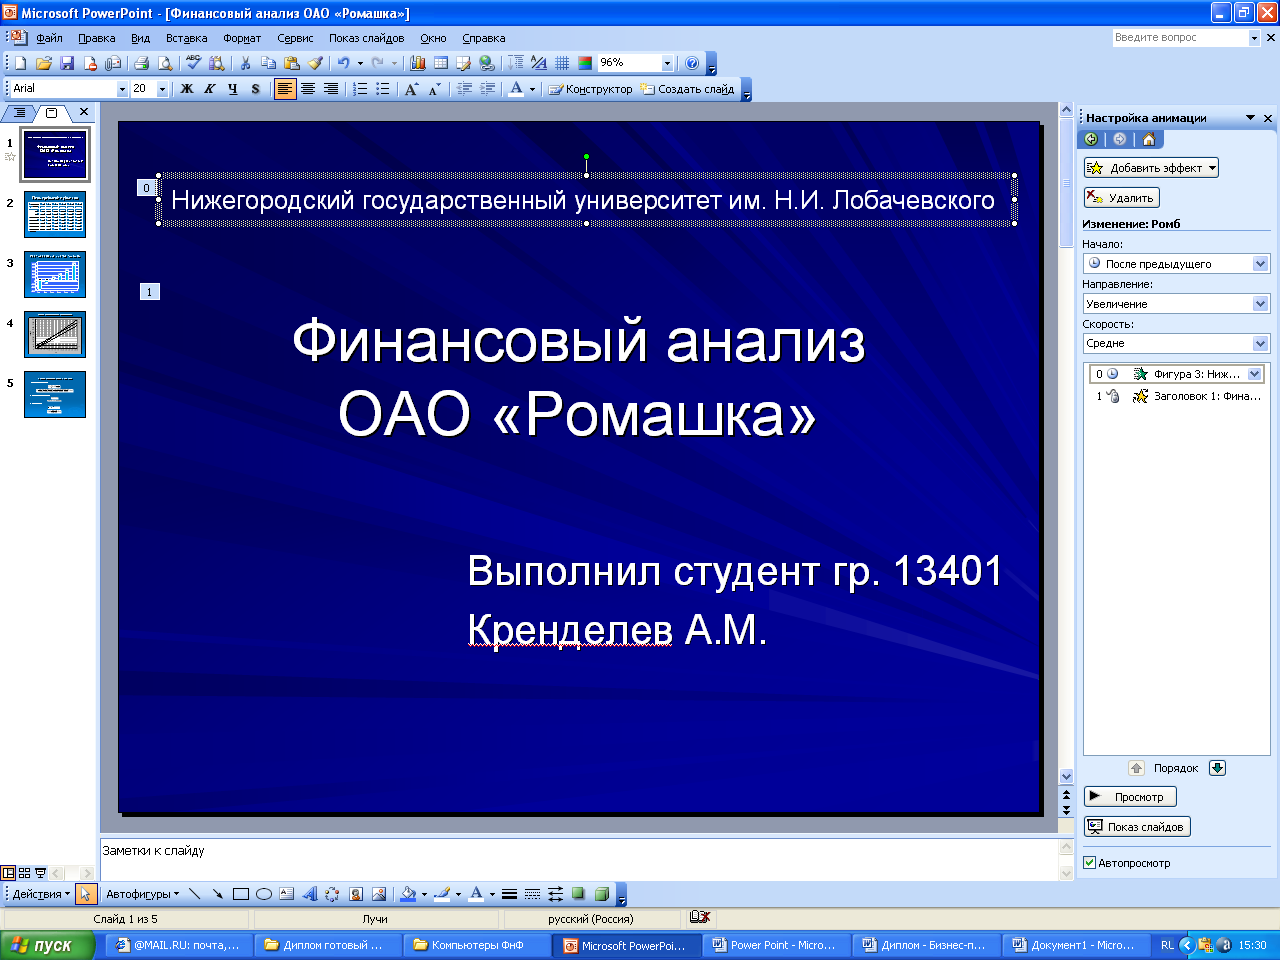Viewport: 1280px width, 960px height.
Task: Run the spelling check icon
Action: click(x=193, y=63)
